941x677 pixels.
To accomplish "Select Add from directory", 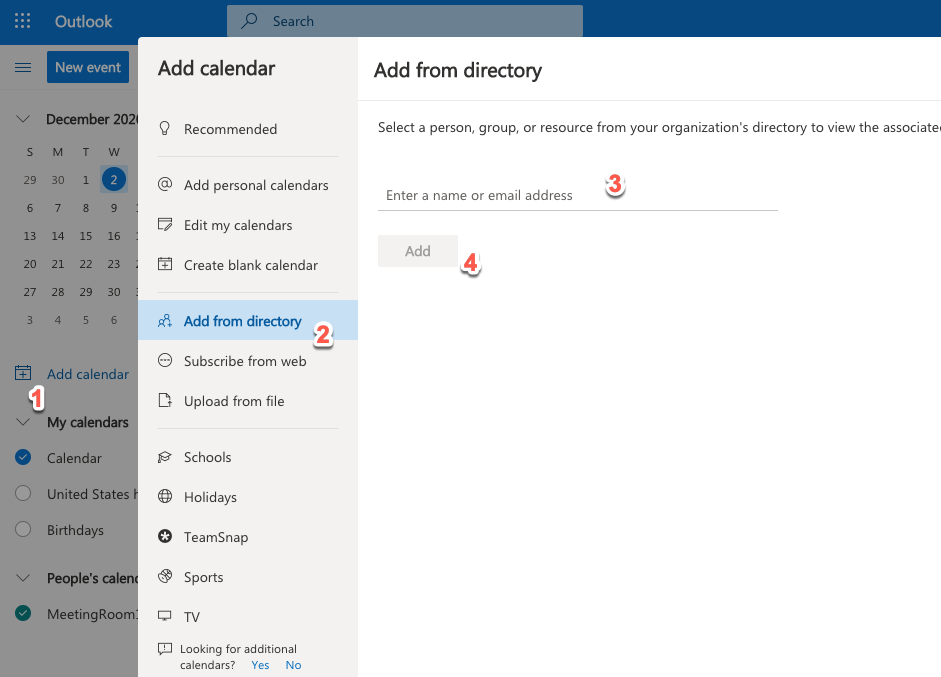I will point(248,320).
